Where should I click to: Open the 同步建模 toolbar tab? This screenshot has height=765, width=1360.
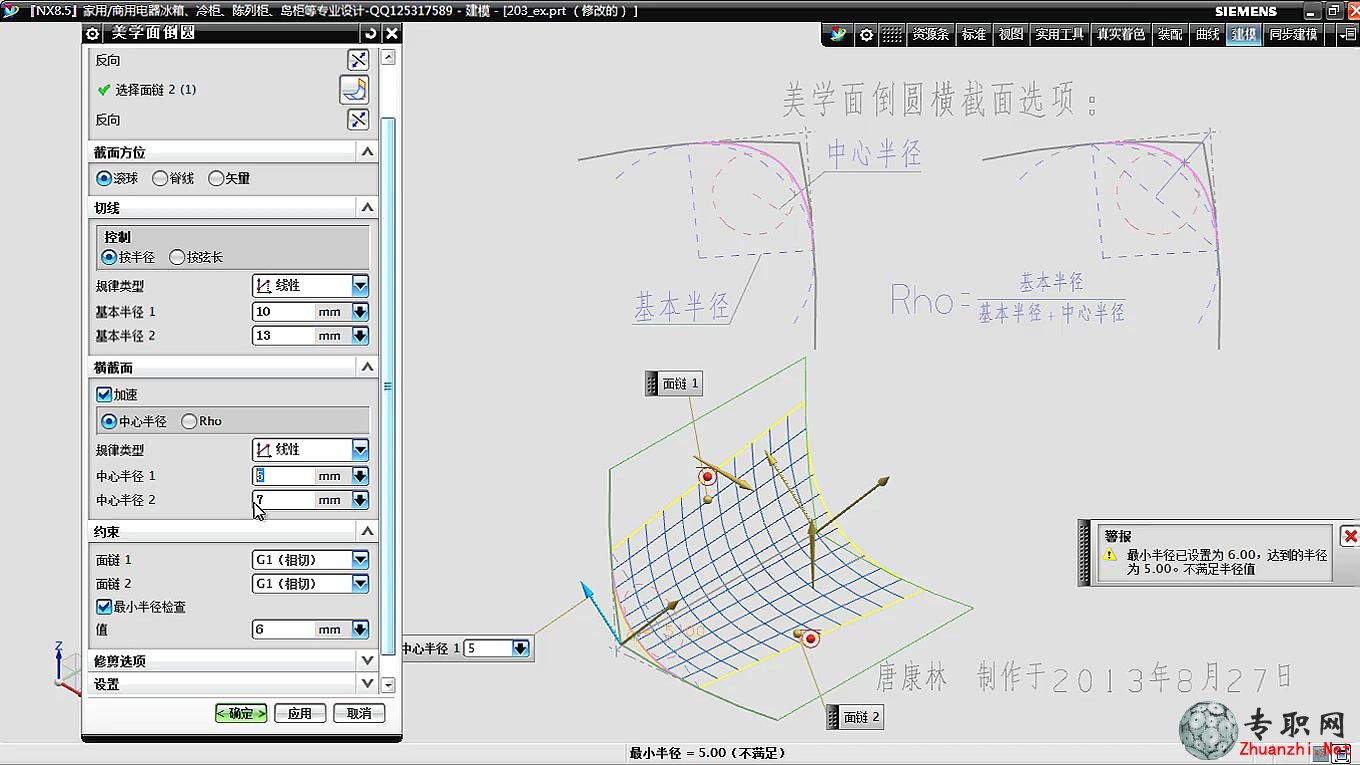[1293, 34]
